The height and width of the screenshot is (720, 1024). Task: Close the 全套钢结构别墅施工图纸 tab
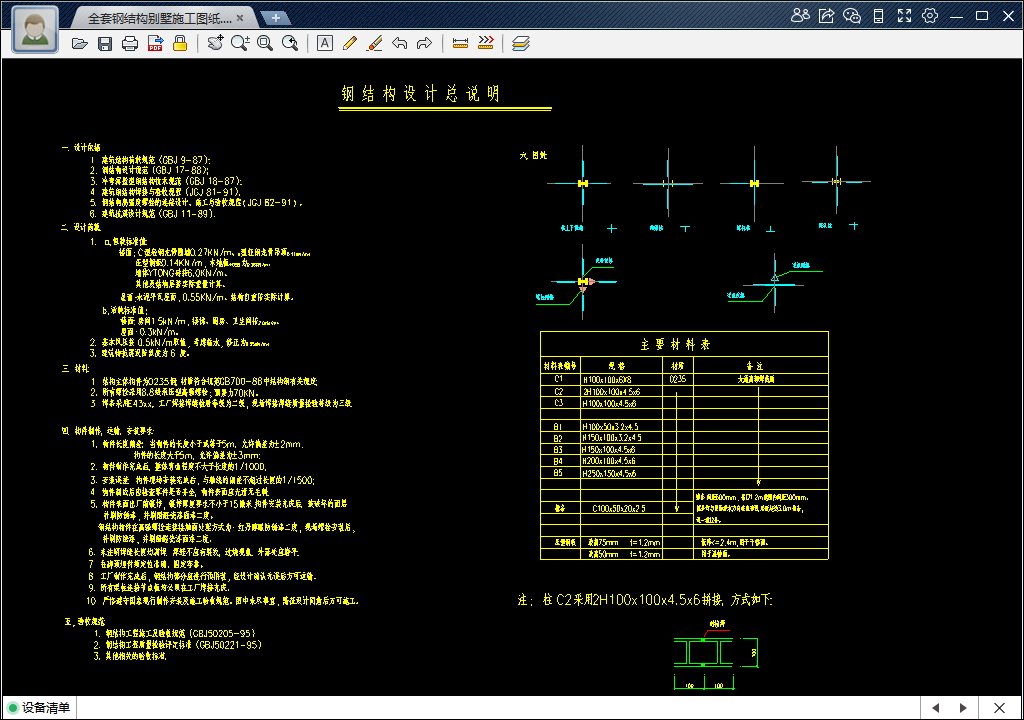pyautogui.click(x=240, y=18)
